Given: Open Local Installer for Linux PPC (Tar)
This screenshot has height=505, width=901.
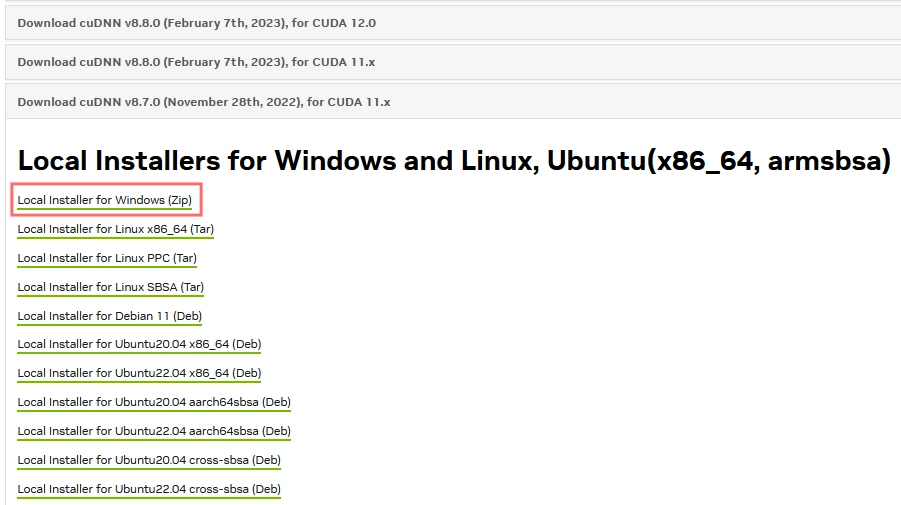Looking at the screenshot, I should tap(107, 258).
